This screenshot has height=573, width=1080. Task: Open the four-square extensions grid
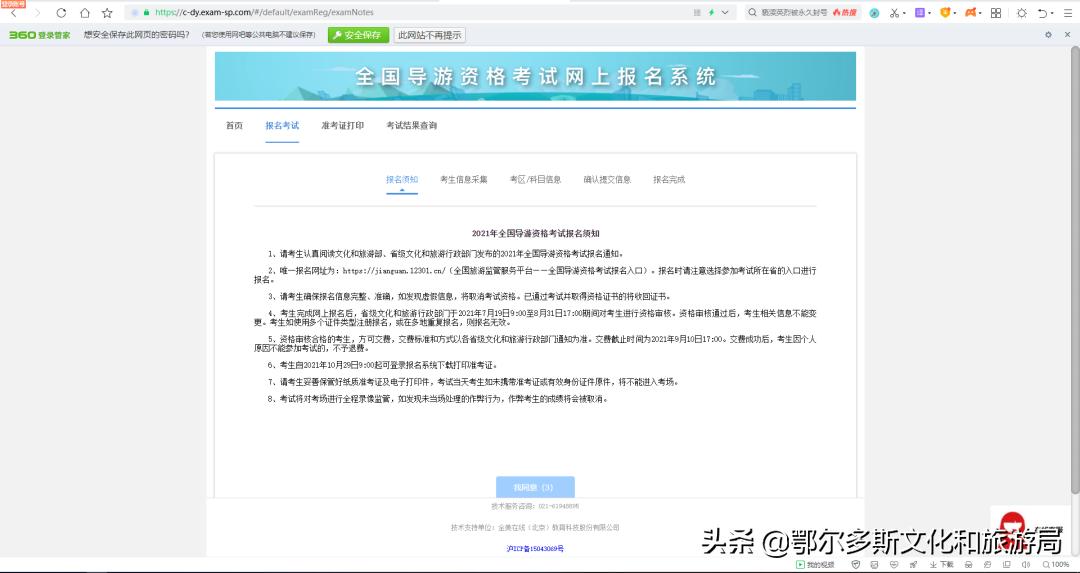coord(996,13)
